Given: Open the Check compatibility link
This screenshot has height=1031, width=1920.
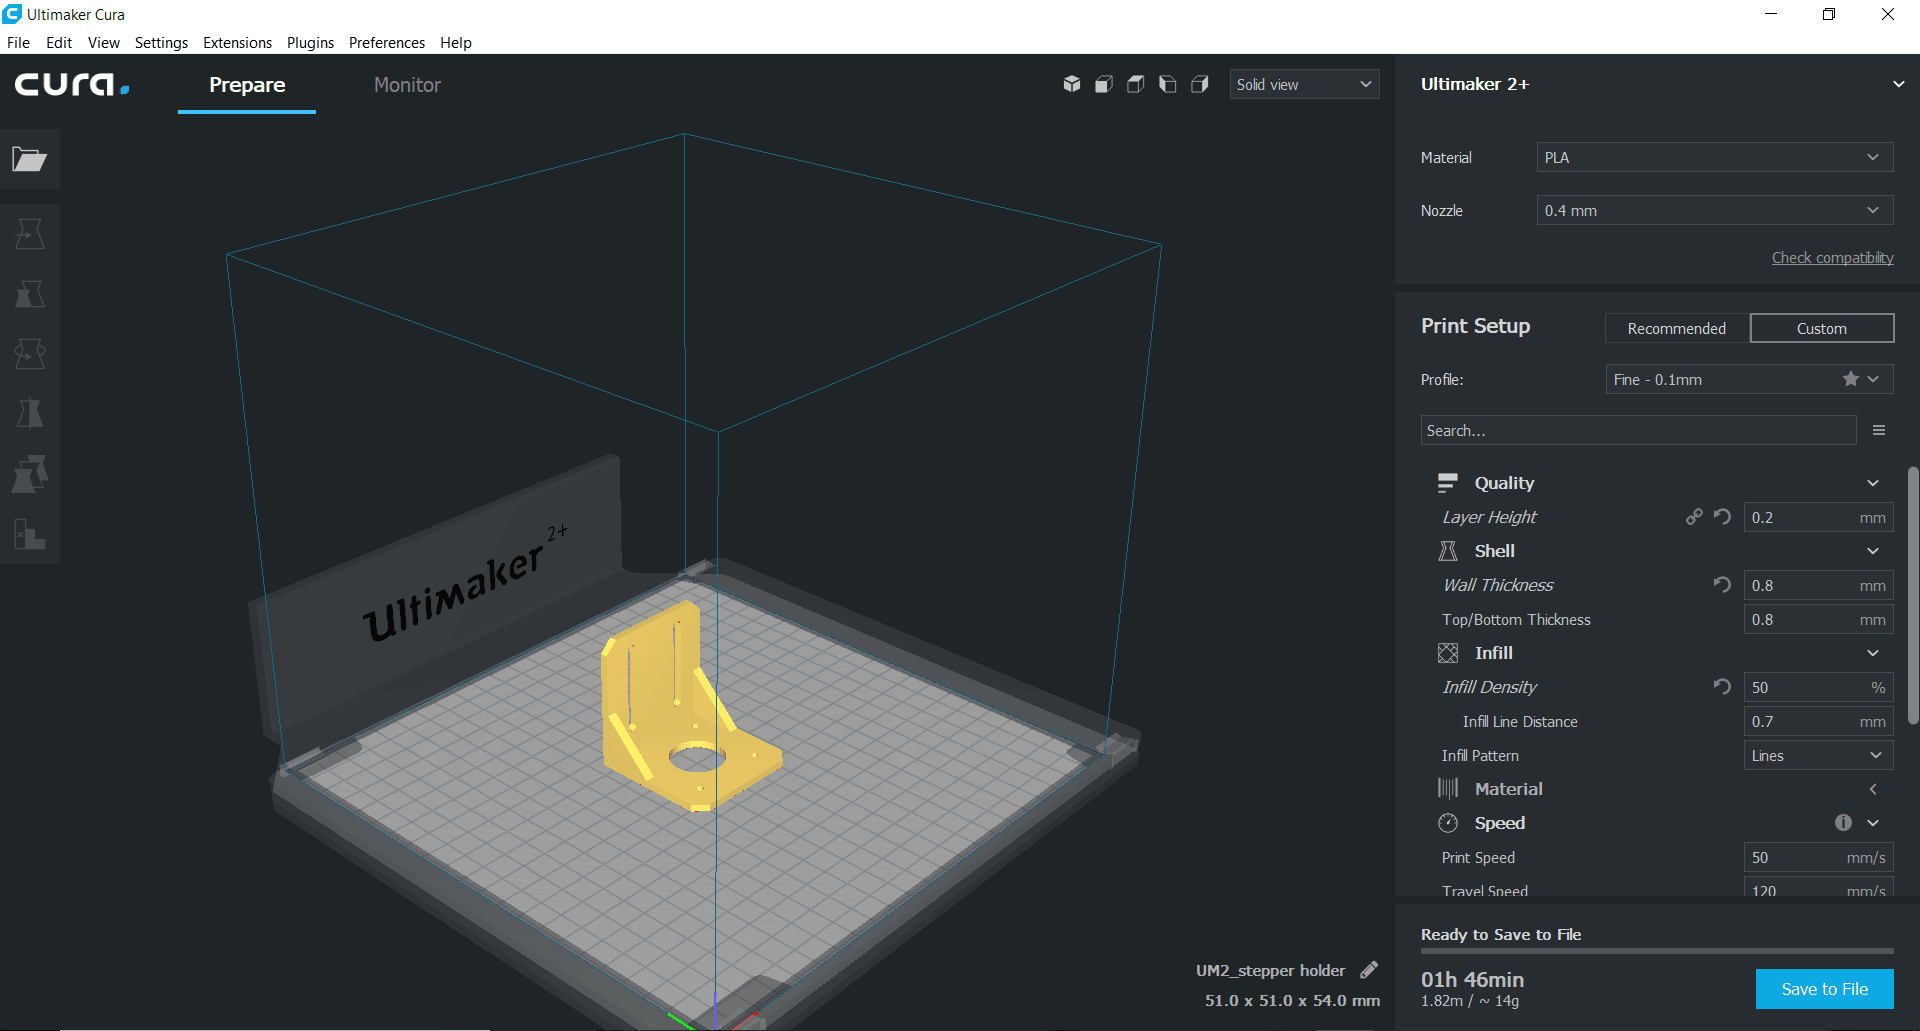Looking at the screenshot, I should [1833, 258].
